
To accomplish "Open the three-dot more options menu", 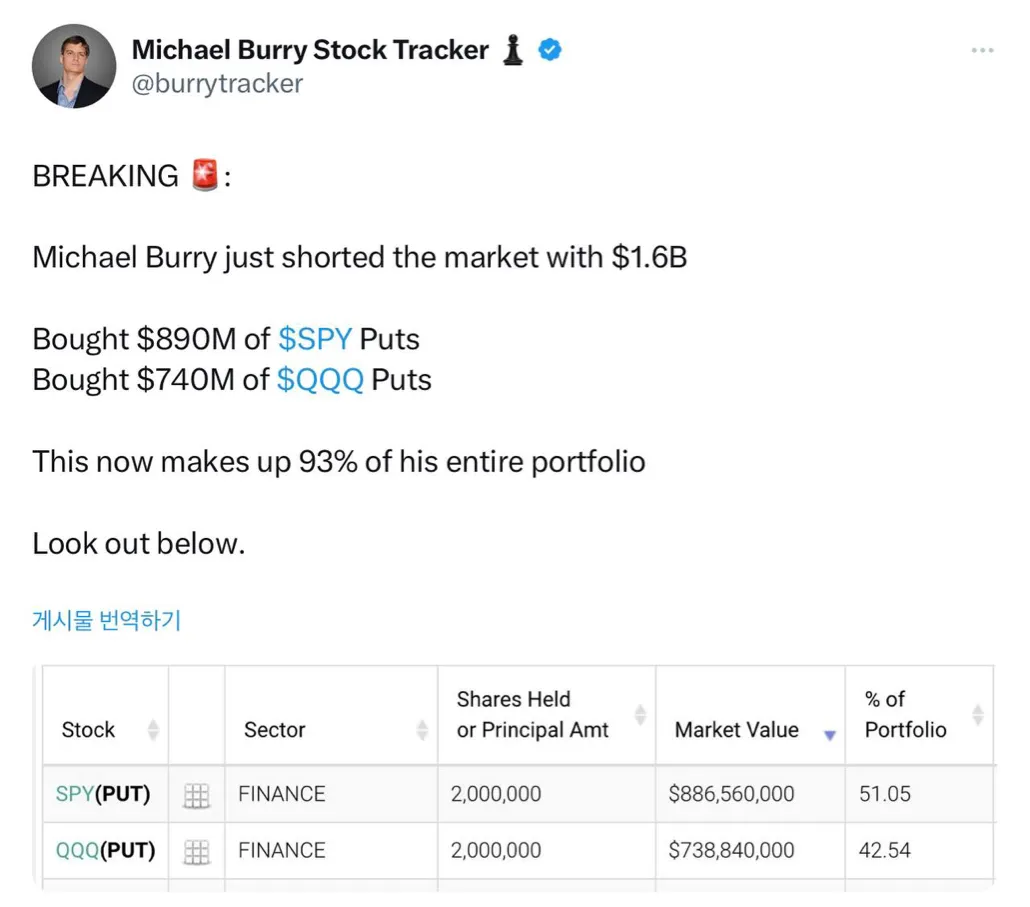I will 982,50.
